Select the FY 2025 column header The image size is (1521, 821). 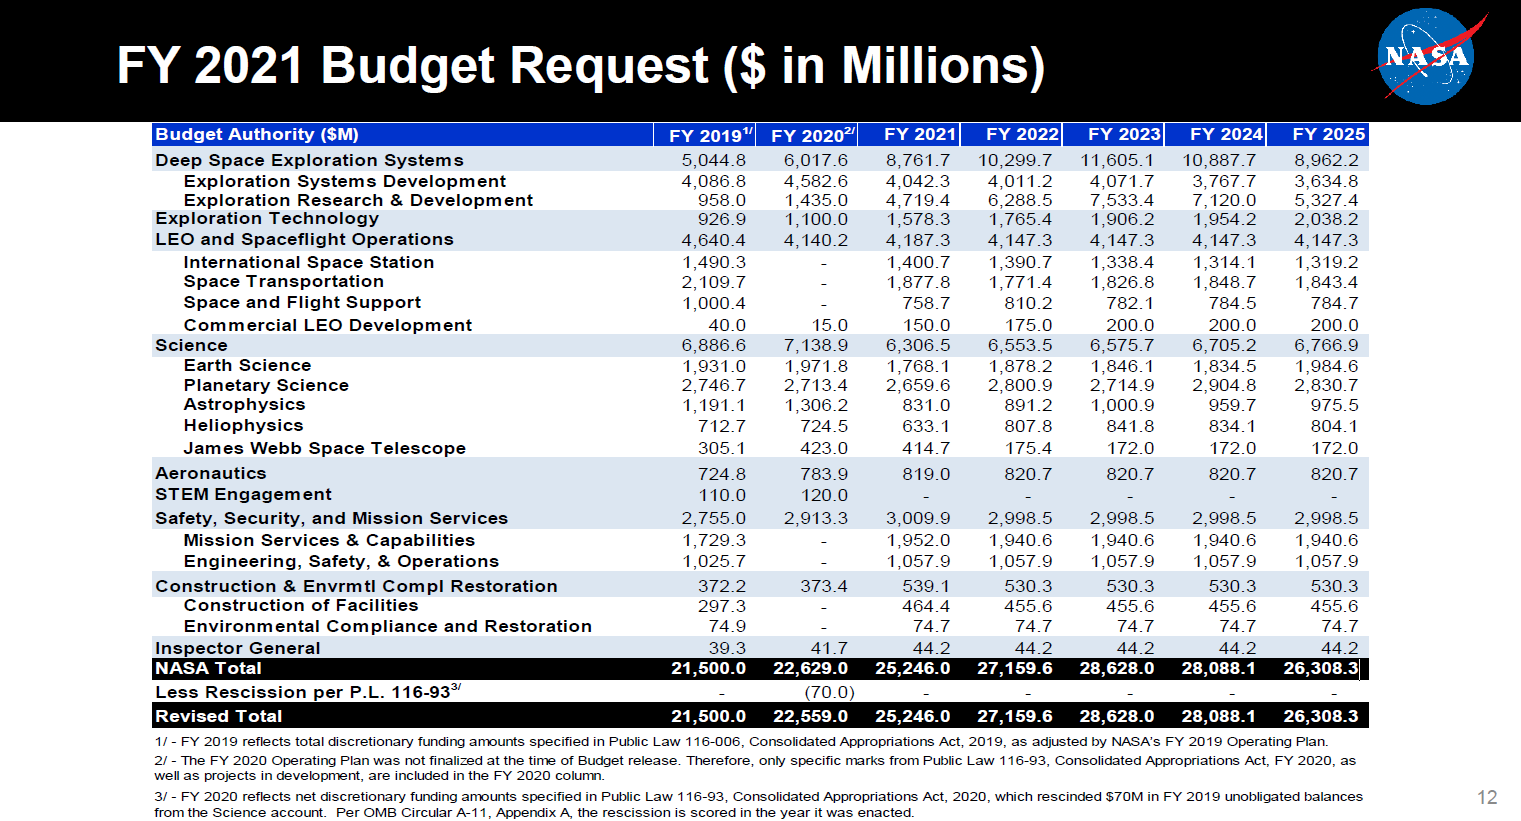(1318, 134)
